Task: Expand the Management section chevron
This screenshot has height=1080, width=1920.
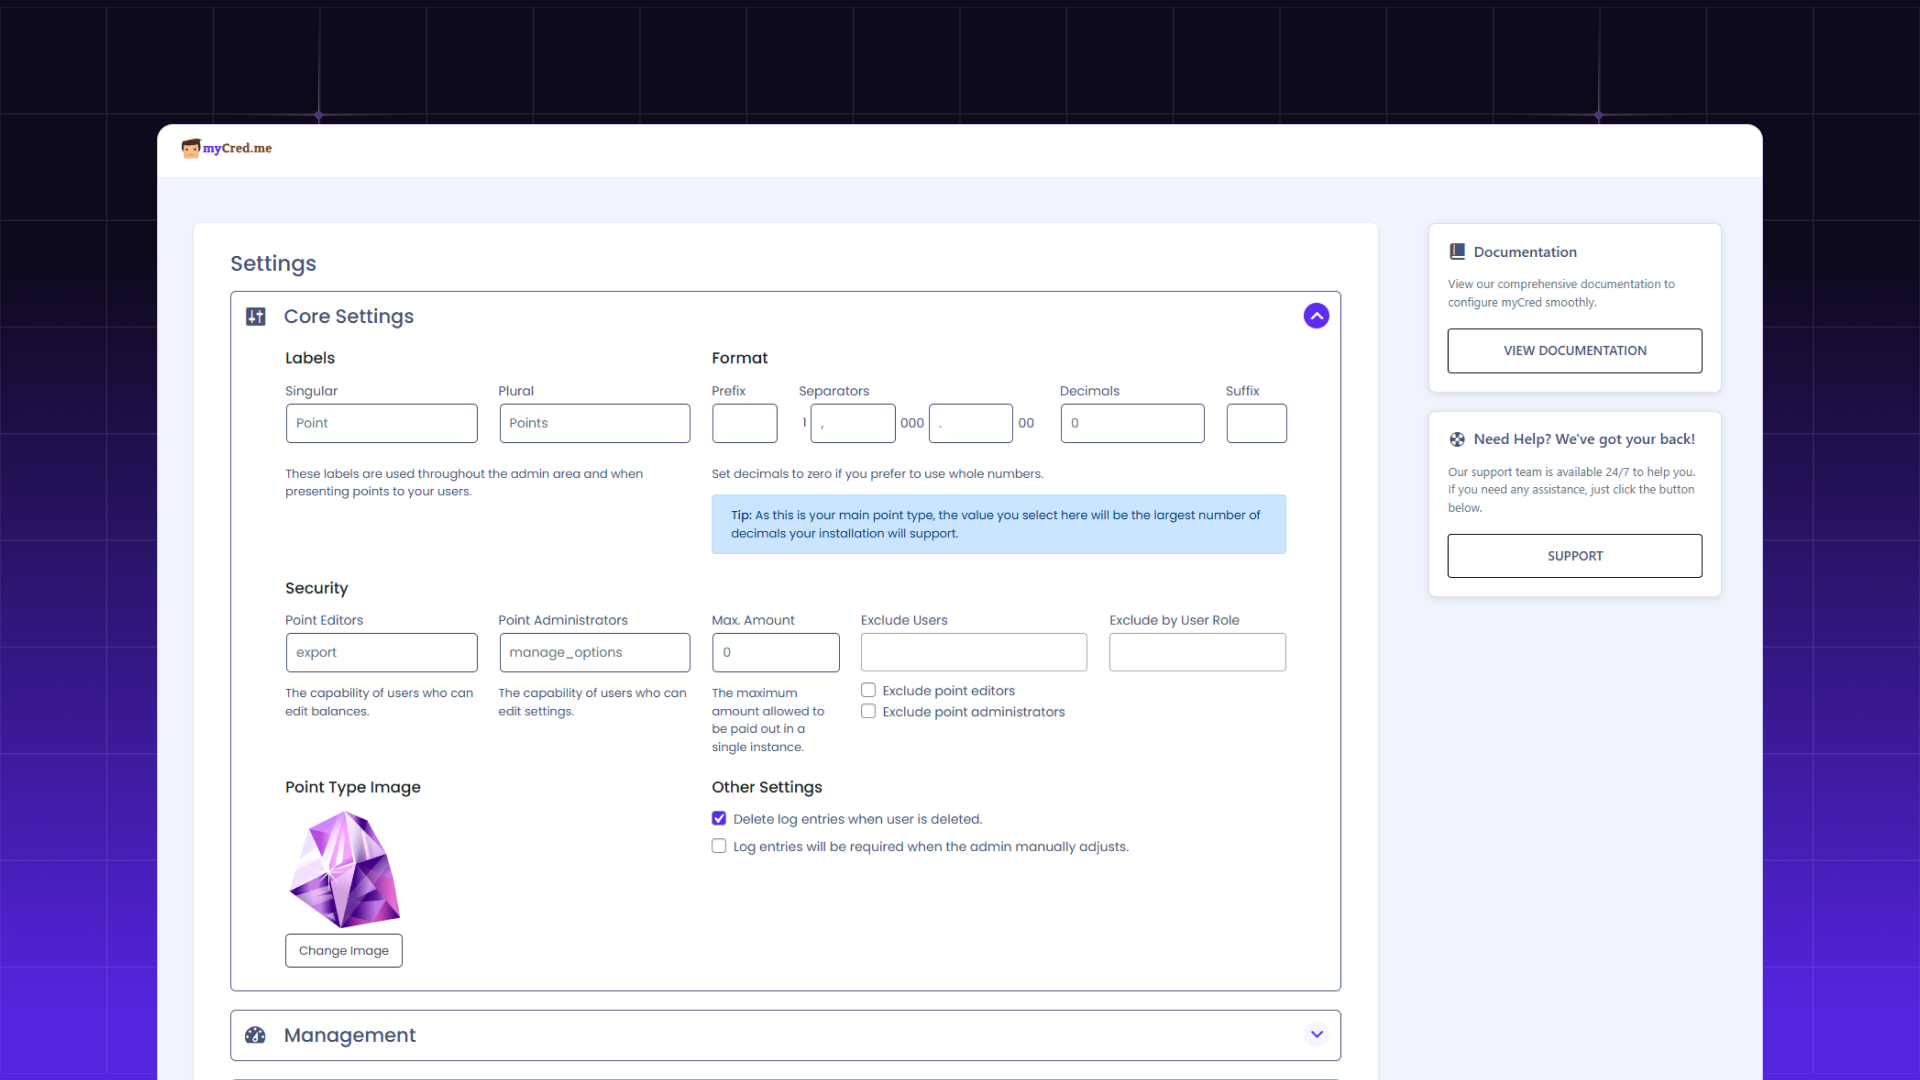Action: click(1316, 1035)
